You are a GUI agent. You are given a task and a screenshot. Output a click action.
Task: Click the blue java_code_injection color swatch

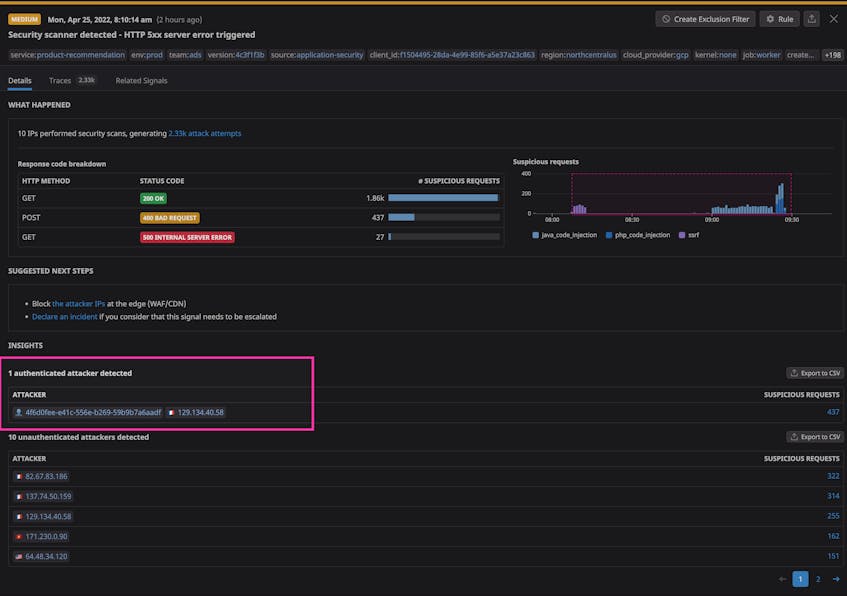click(535, 234)
